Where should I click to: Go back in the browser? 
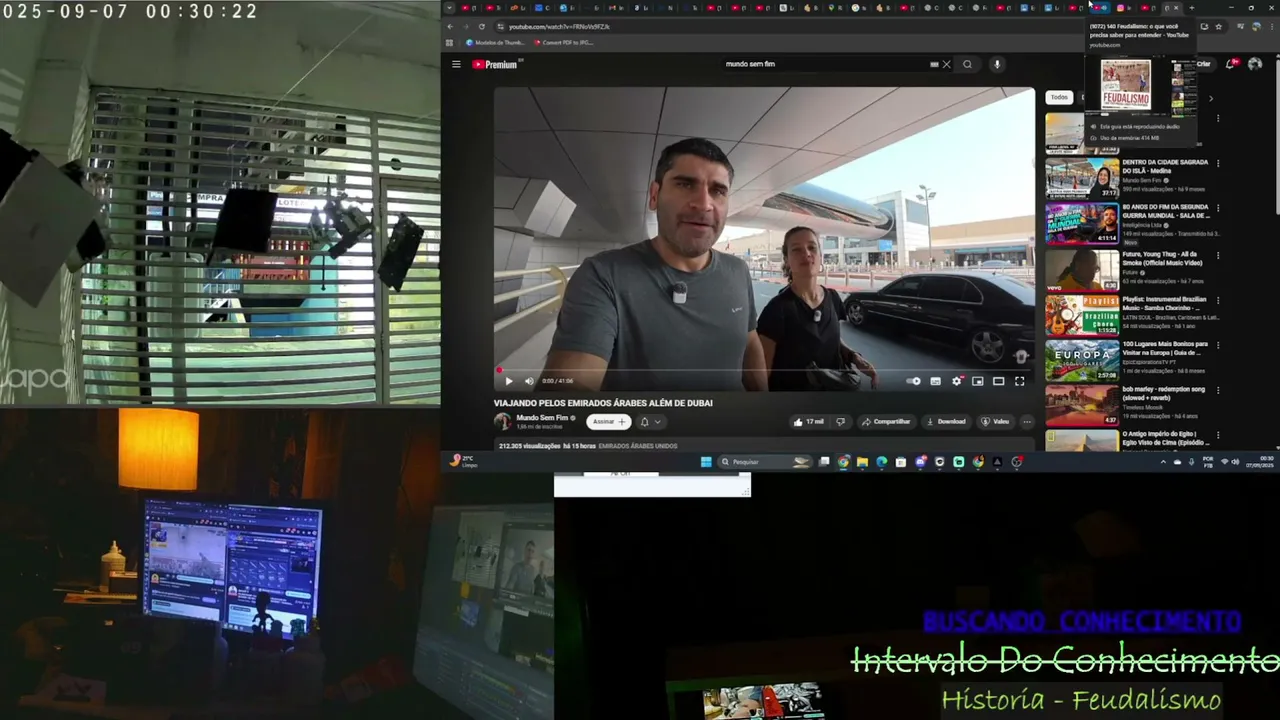pos(450,27)
